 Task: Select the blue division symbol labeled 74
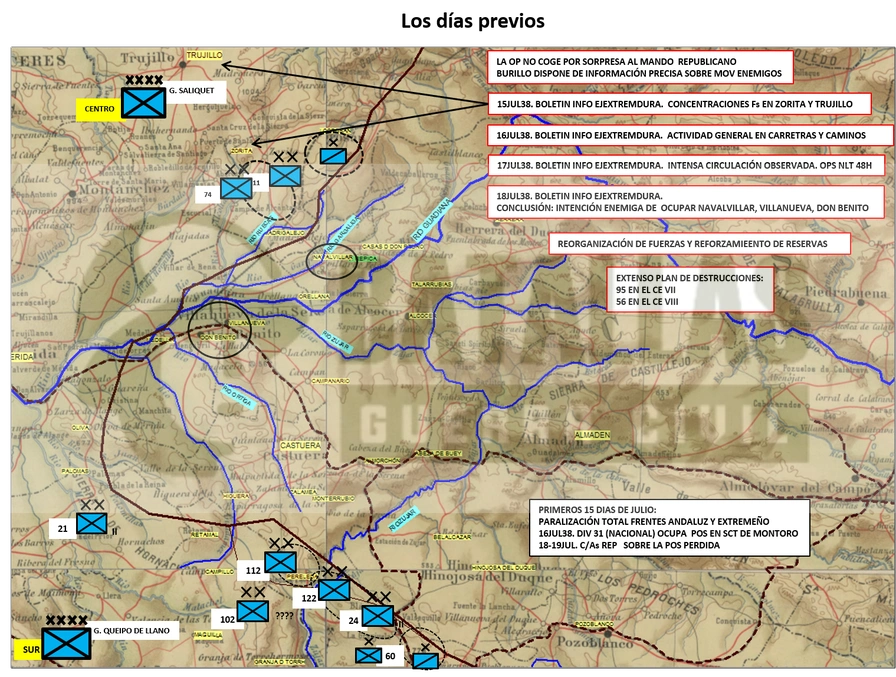[x=236, y=189]
